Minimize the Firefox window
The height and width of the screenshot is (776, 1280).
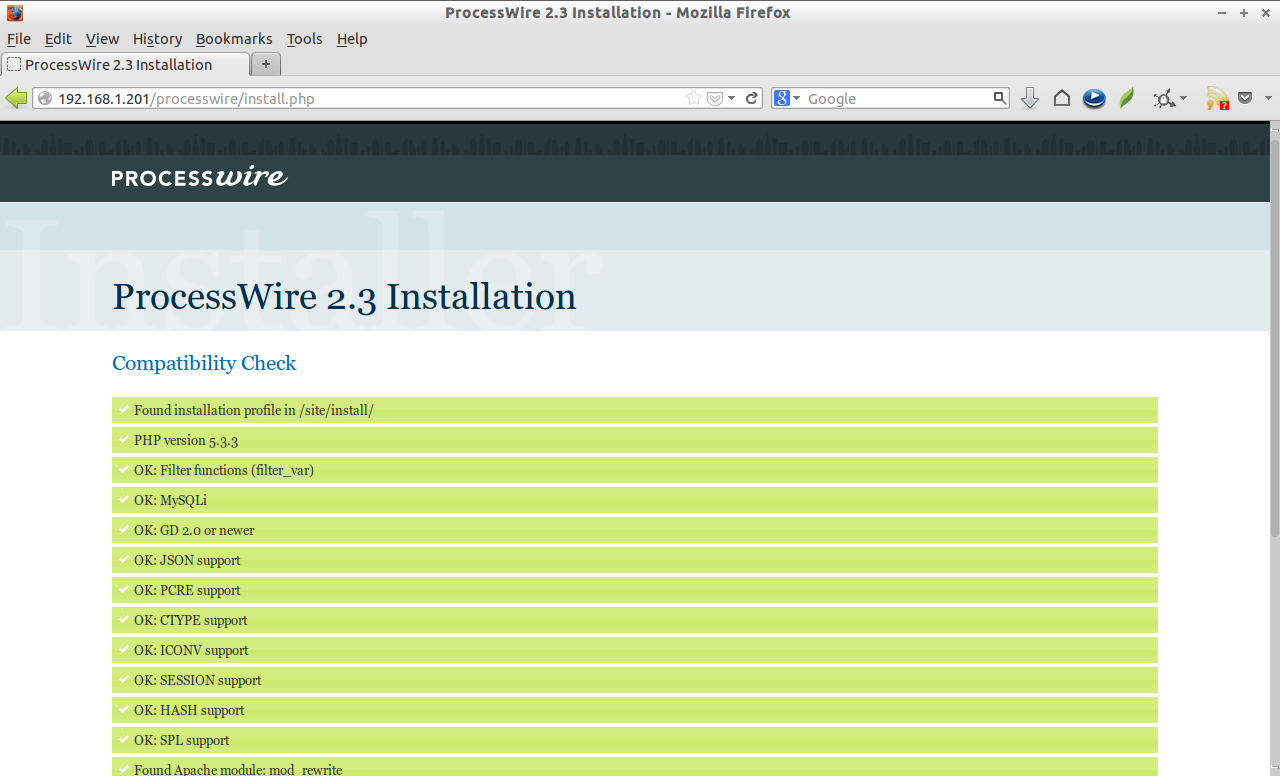(x=1223, y=13)
